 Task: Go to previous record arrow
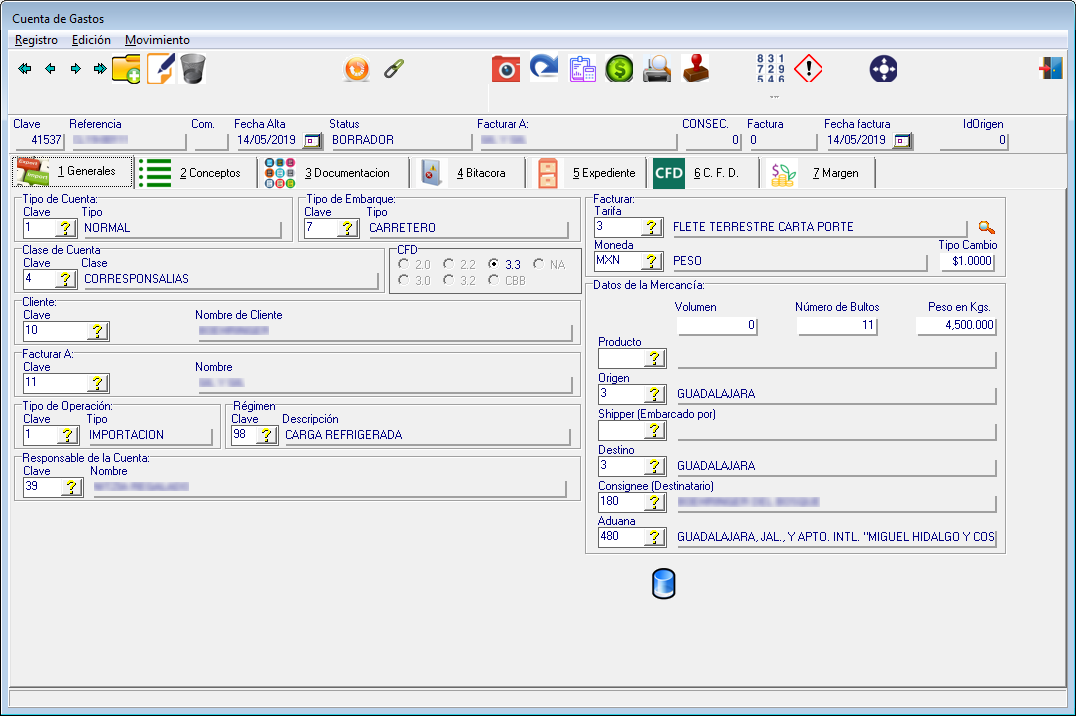click(x=50, y=69)
